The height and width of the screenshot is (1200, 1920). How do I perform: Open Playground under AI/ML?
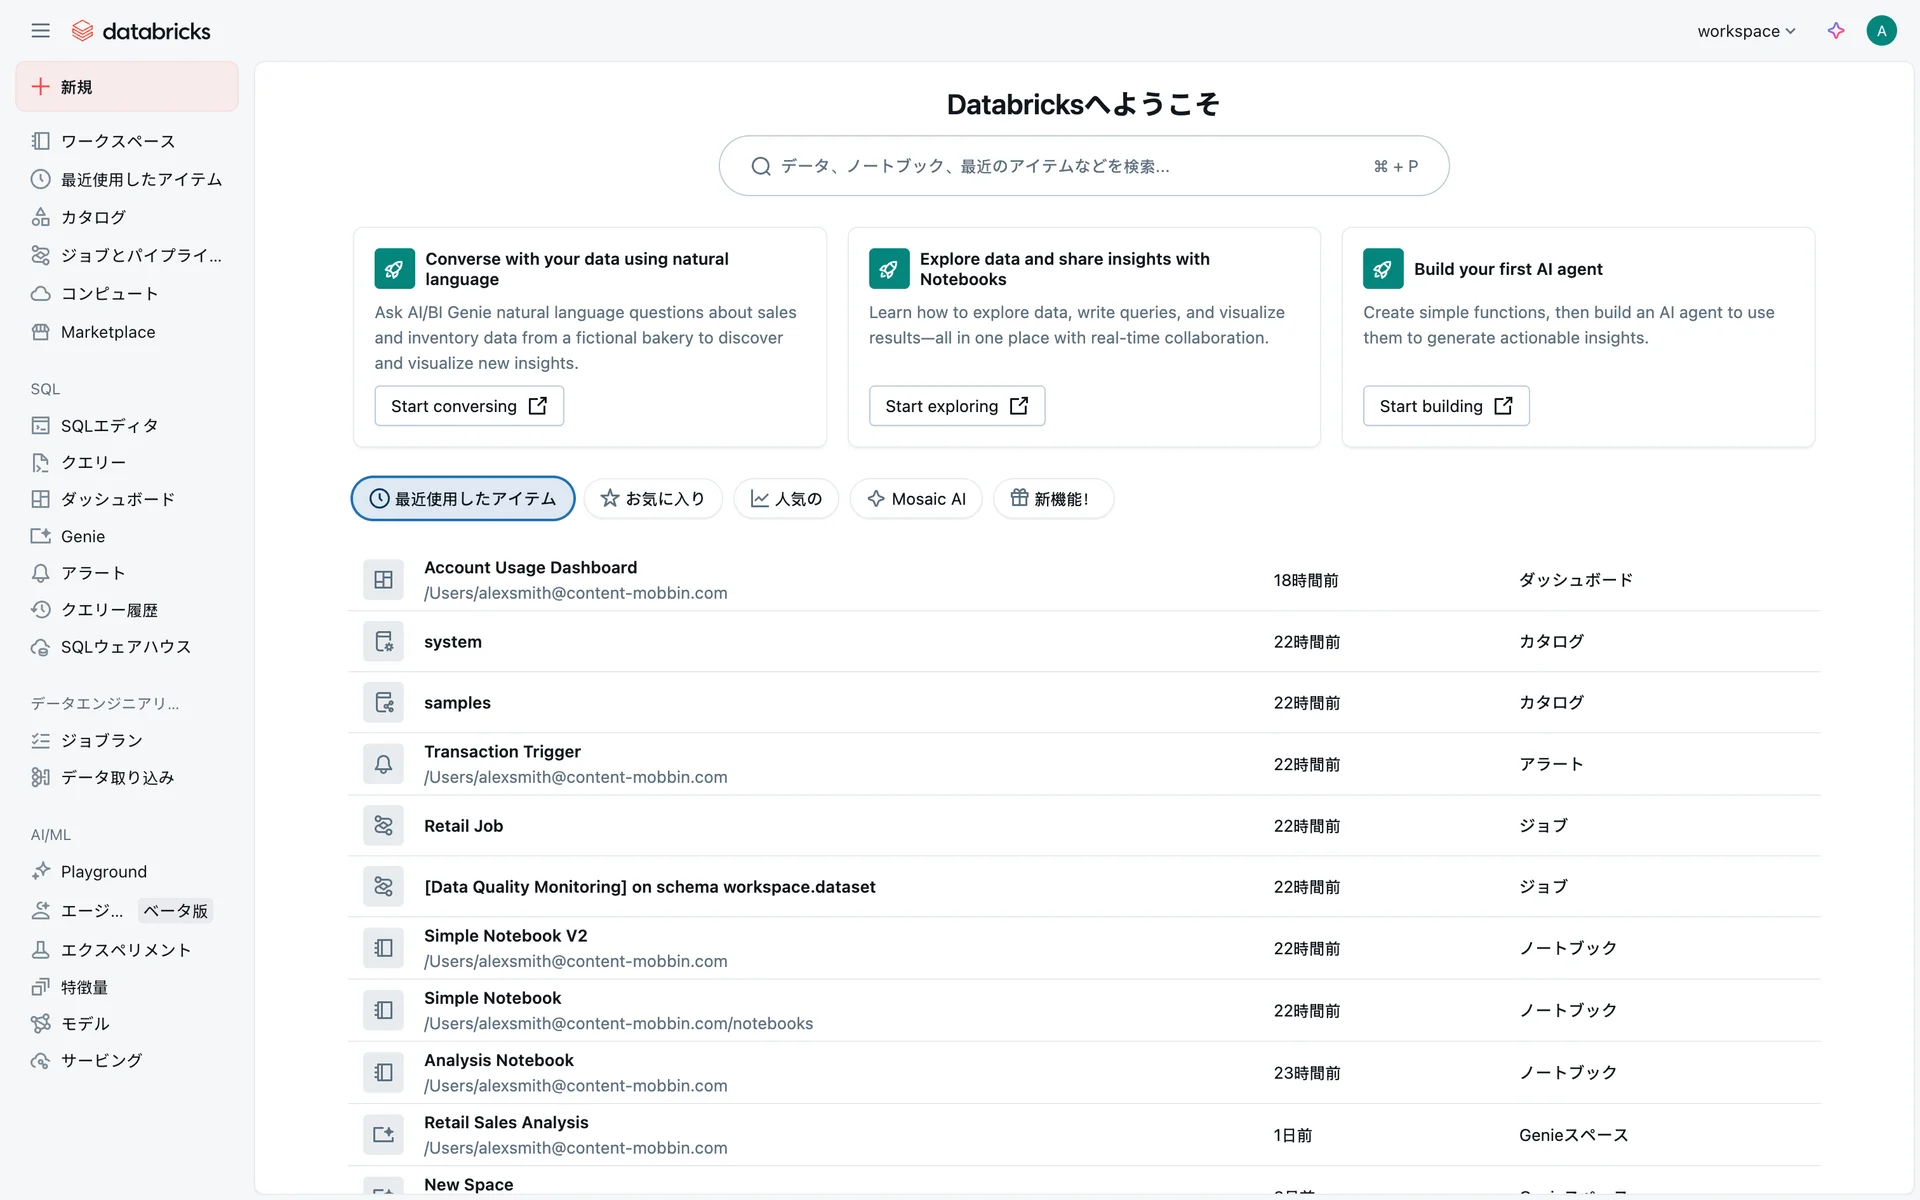(x=103, y=872)
